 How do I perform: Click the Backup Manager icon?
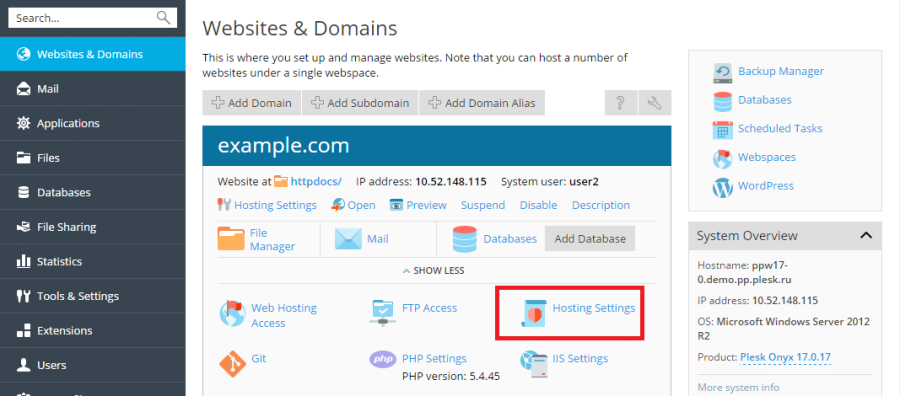pos(723,73)
